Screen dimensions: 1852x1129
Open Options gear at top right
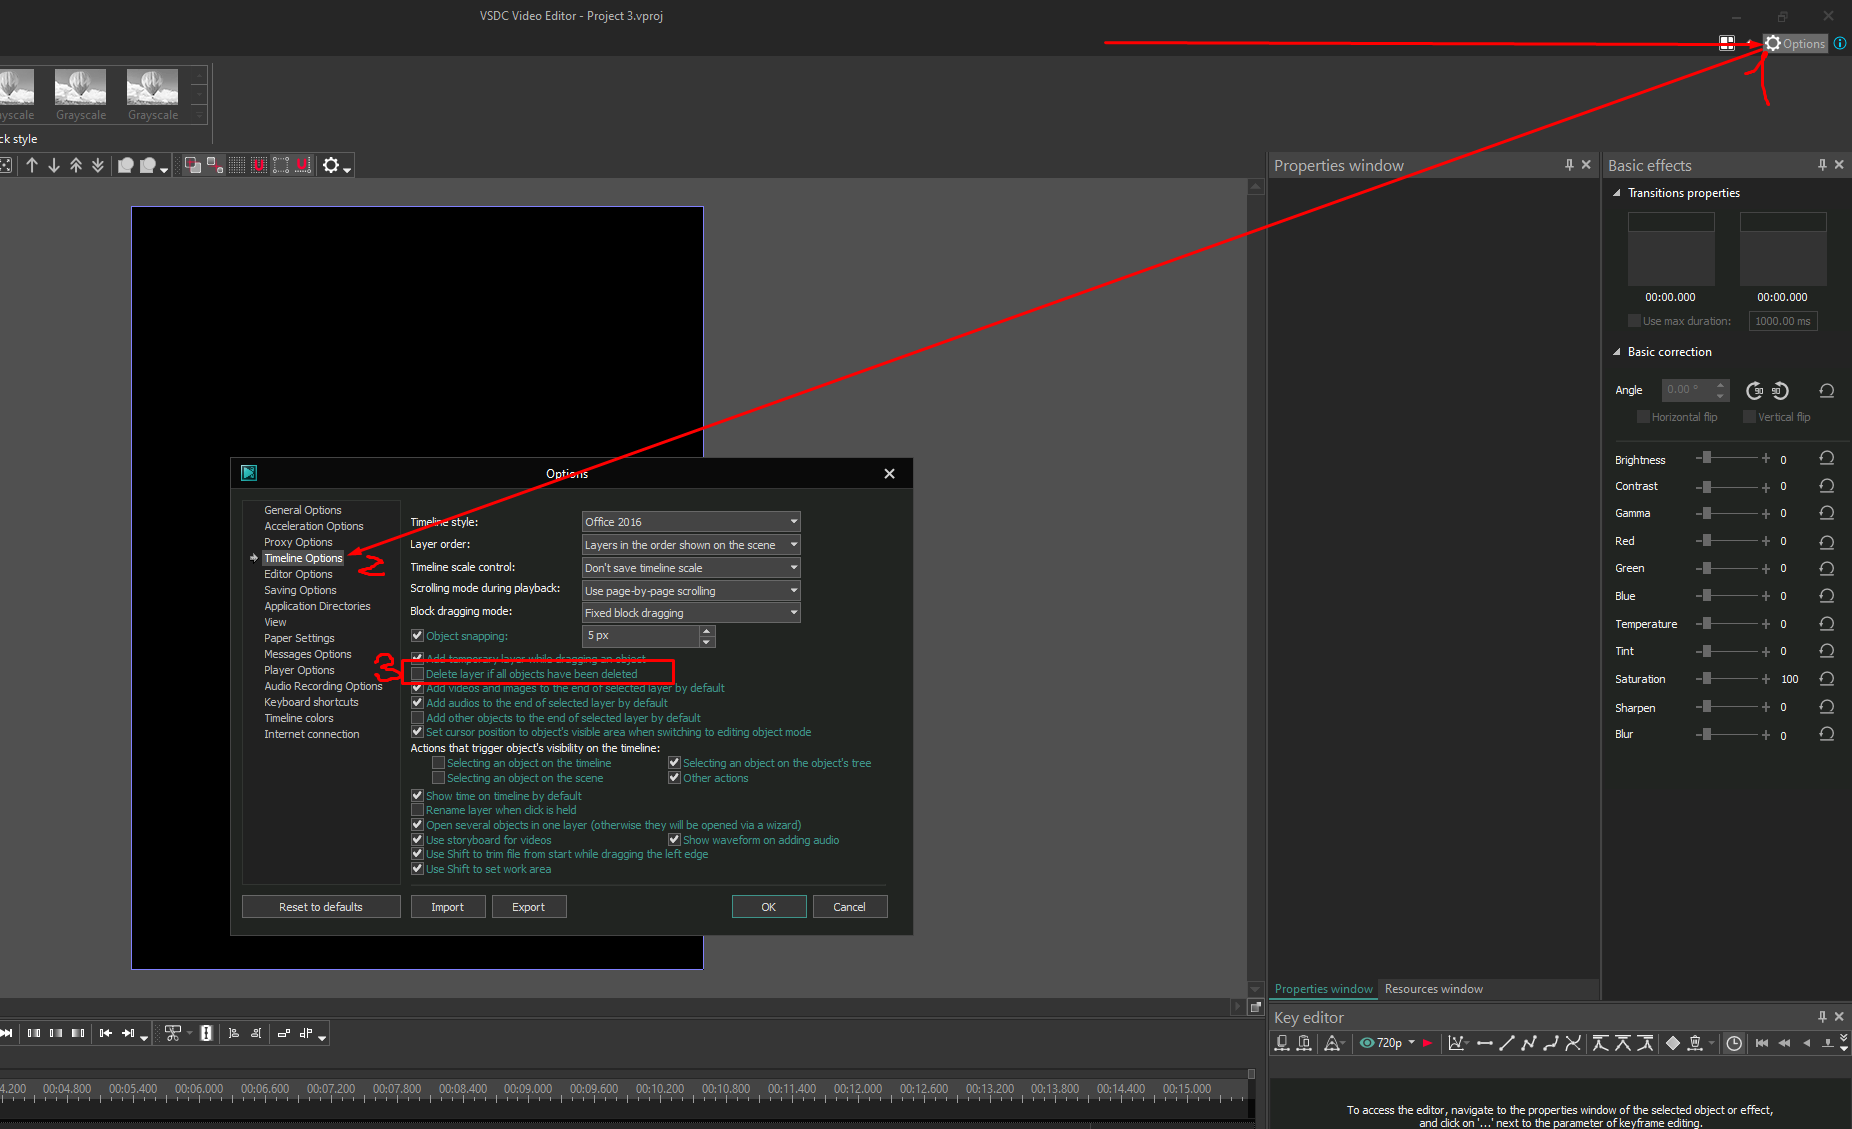(1795, 44)
